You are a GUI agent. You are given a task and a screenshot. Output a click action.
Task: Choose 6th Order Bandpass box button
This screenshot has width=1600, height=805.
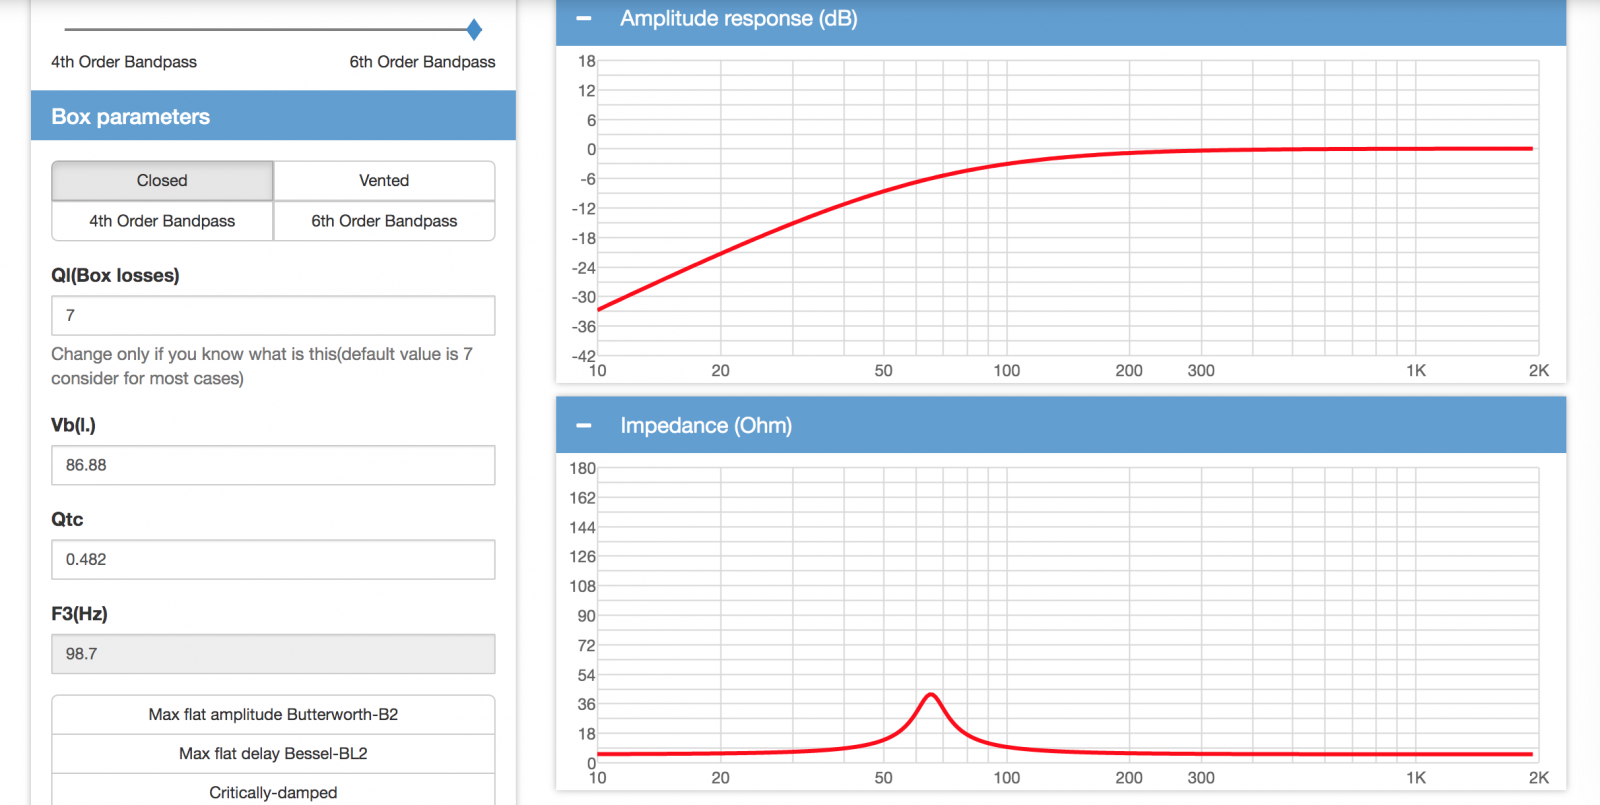384,221
